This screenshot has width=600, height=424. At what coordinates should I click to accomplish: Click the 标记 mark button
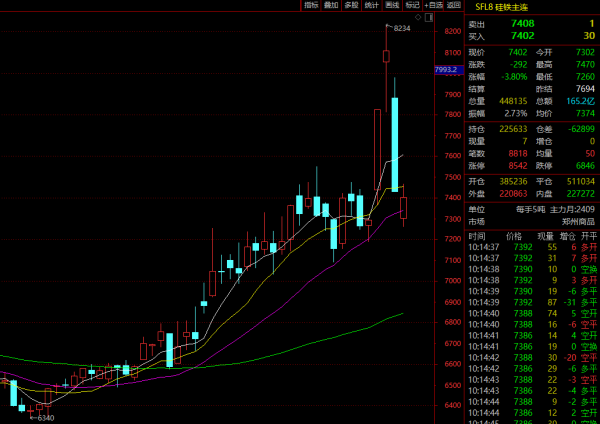tap(411, 5)
